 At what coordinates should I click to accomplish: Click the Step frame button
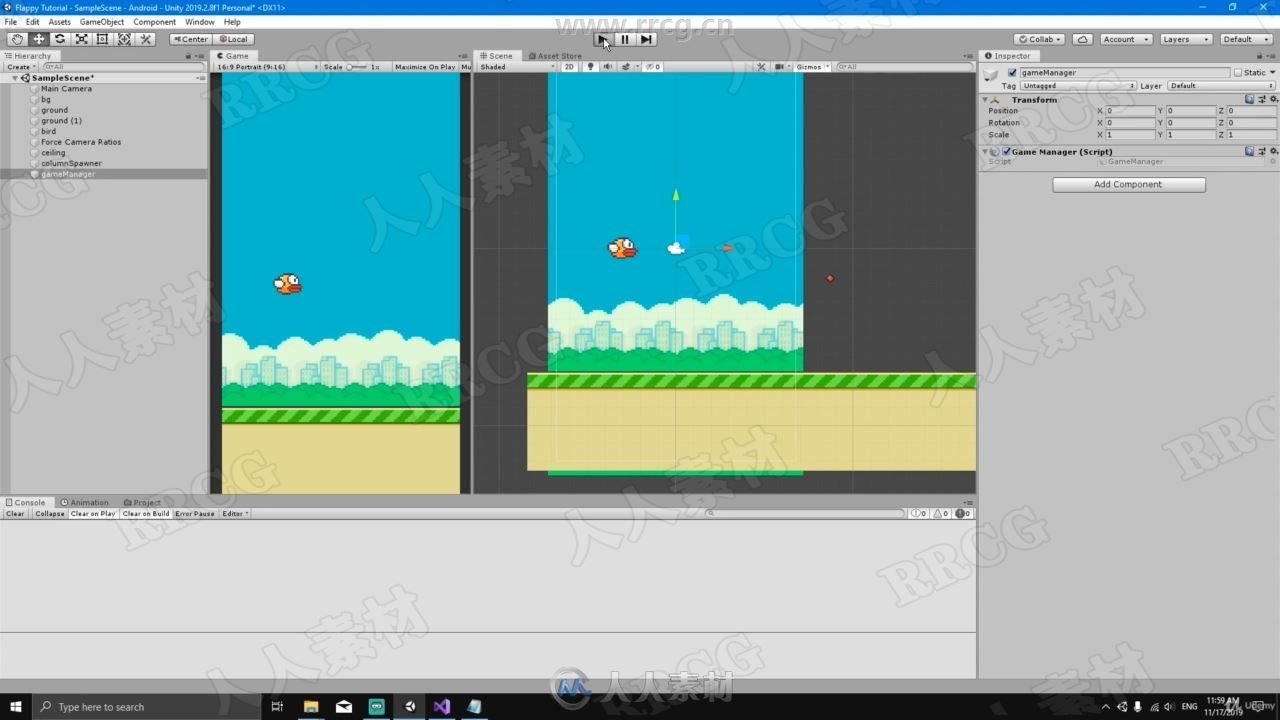click(646, 39)
